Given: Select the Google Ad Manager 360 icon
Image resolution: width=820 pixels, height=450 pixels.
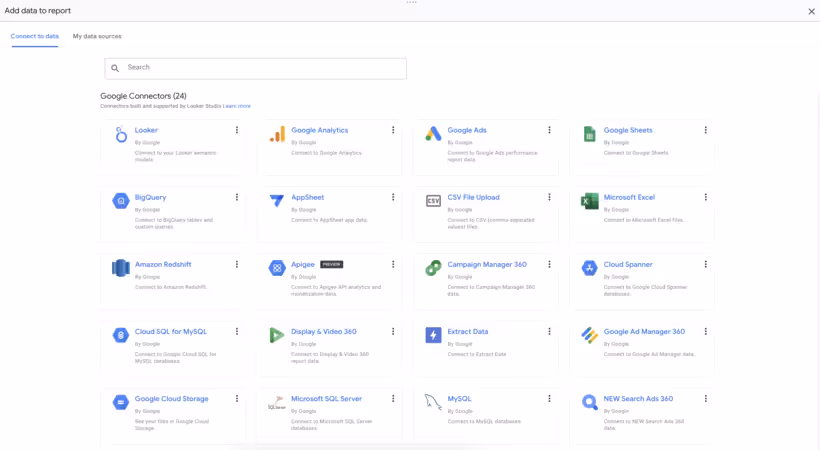Looking at the screenshot, I should (x=589, y=335).
